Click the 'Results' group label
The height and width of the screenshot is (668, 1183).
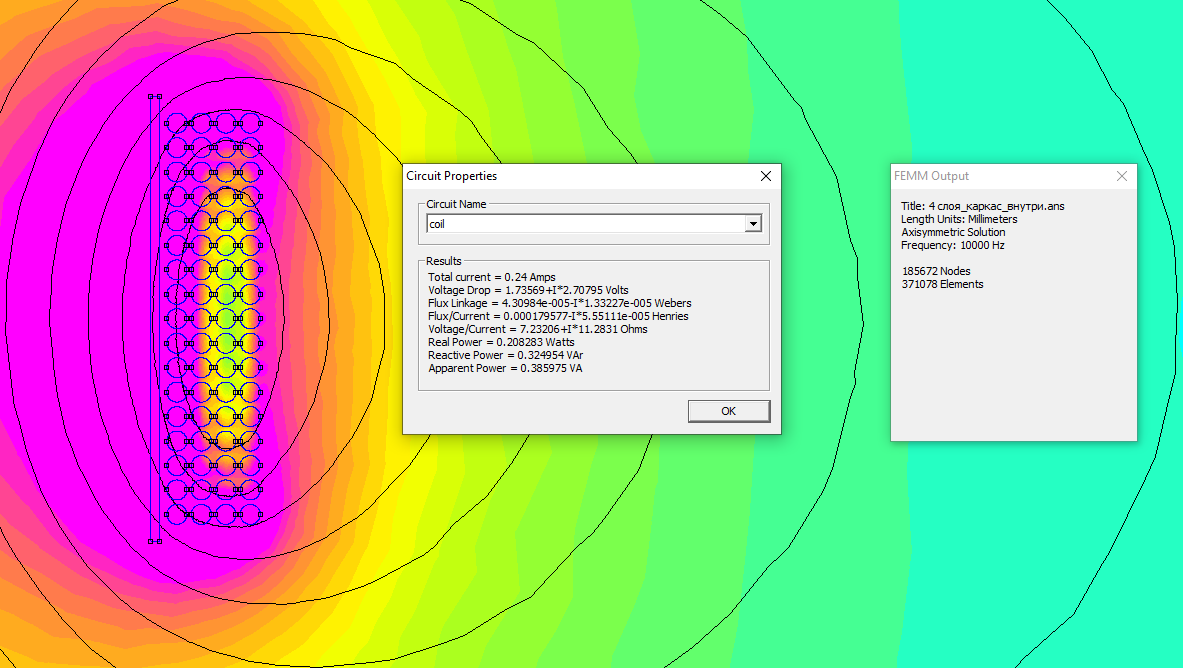(x=444, y=261)
